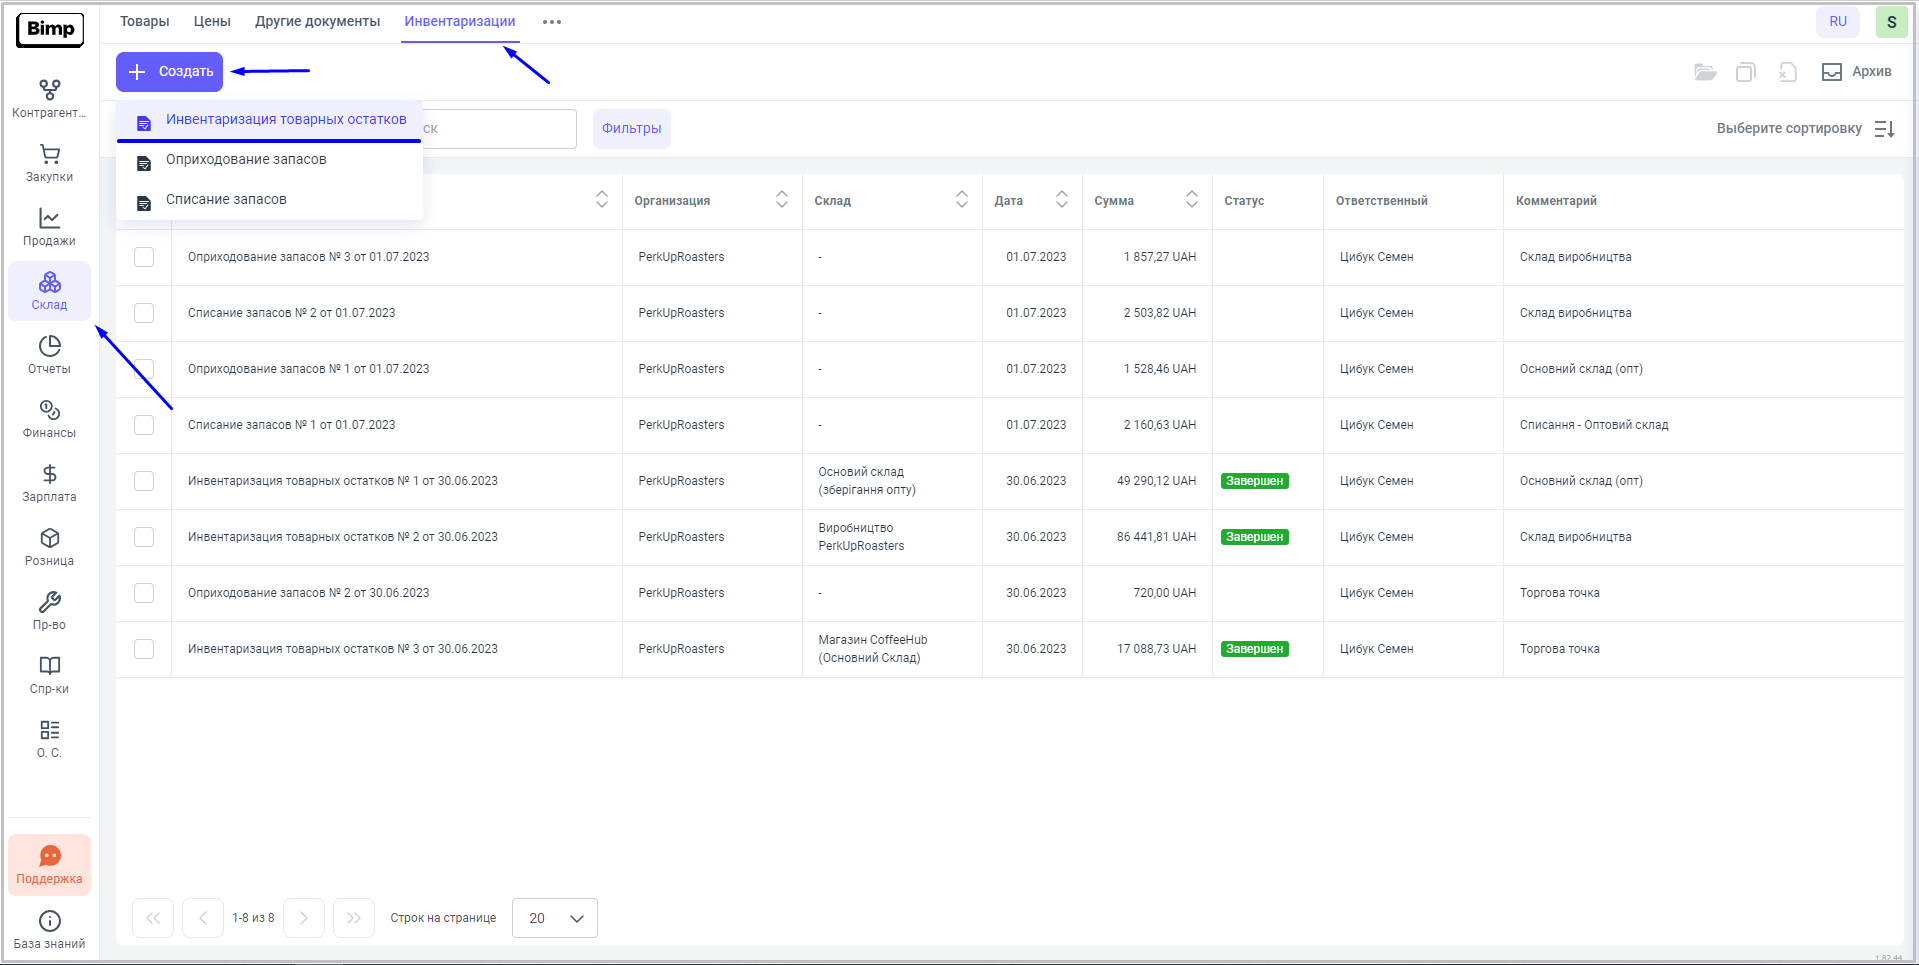Check the Оприходование запасов № 3 row
Viewport: 1919px width, 965px height.
pyautogui.click(x=144, y=257)
